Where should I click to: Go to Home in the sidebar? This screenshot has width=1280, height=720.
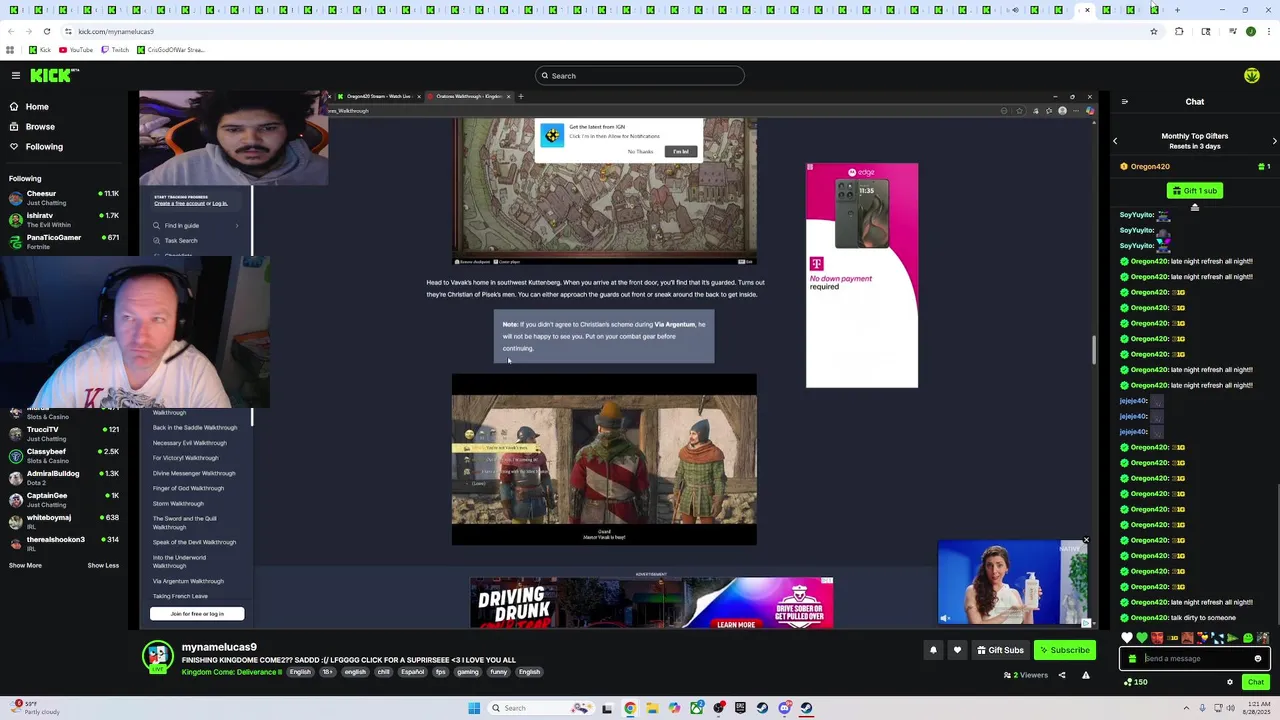point(36,106)
